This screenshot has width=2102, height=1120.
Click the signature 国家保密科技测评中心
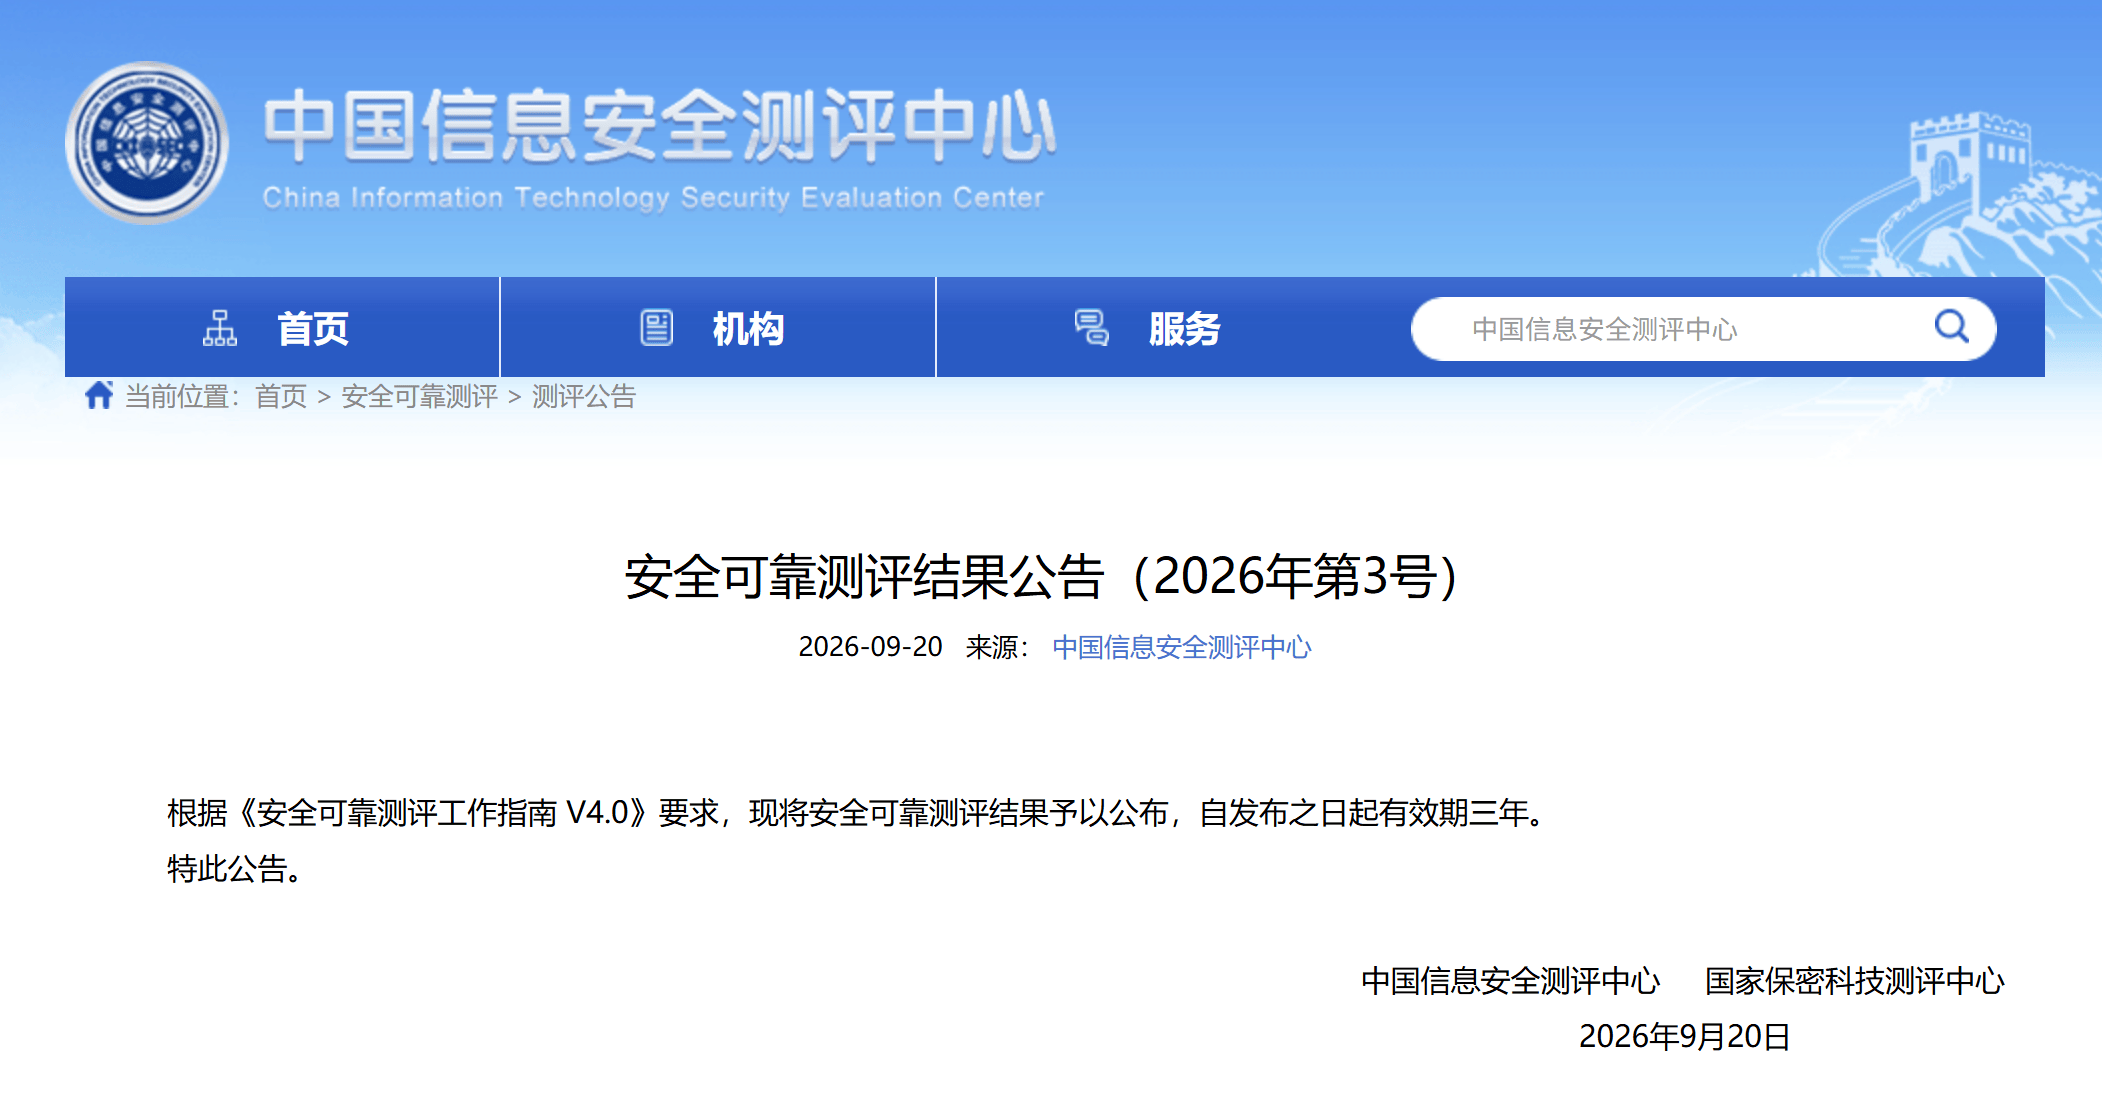[1855, 981]
